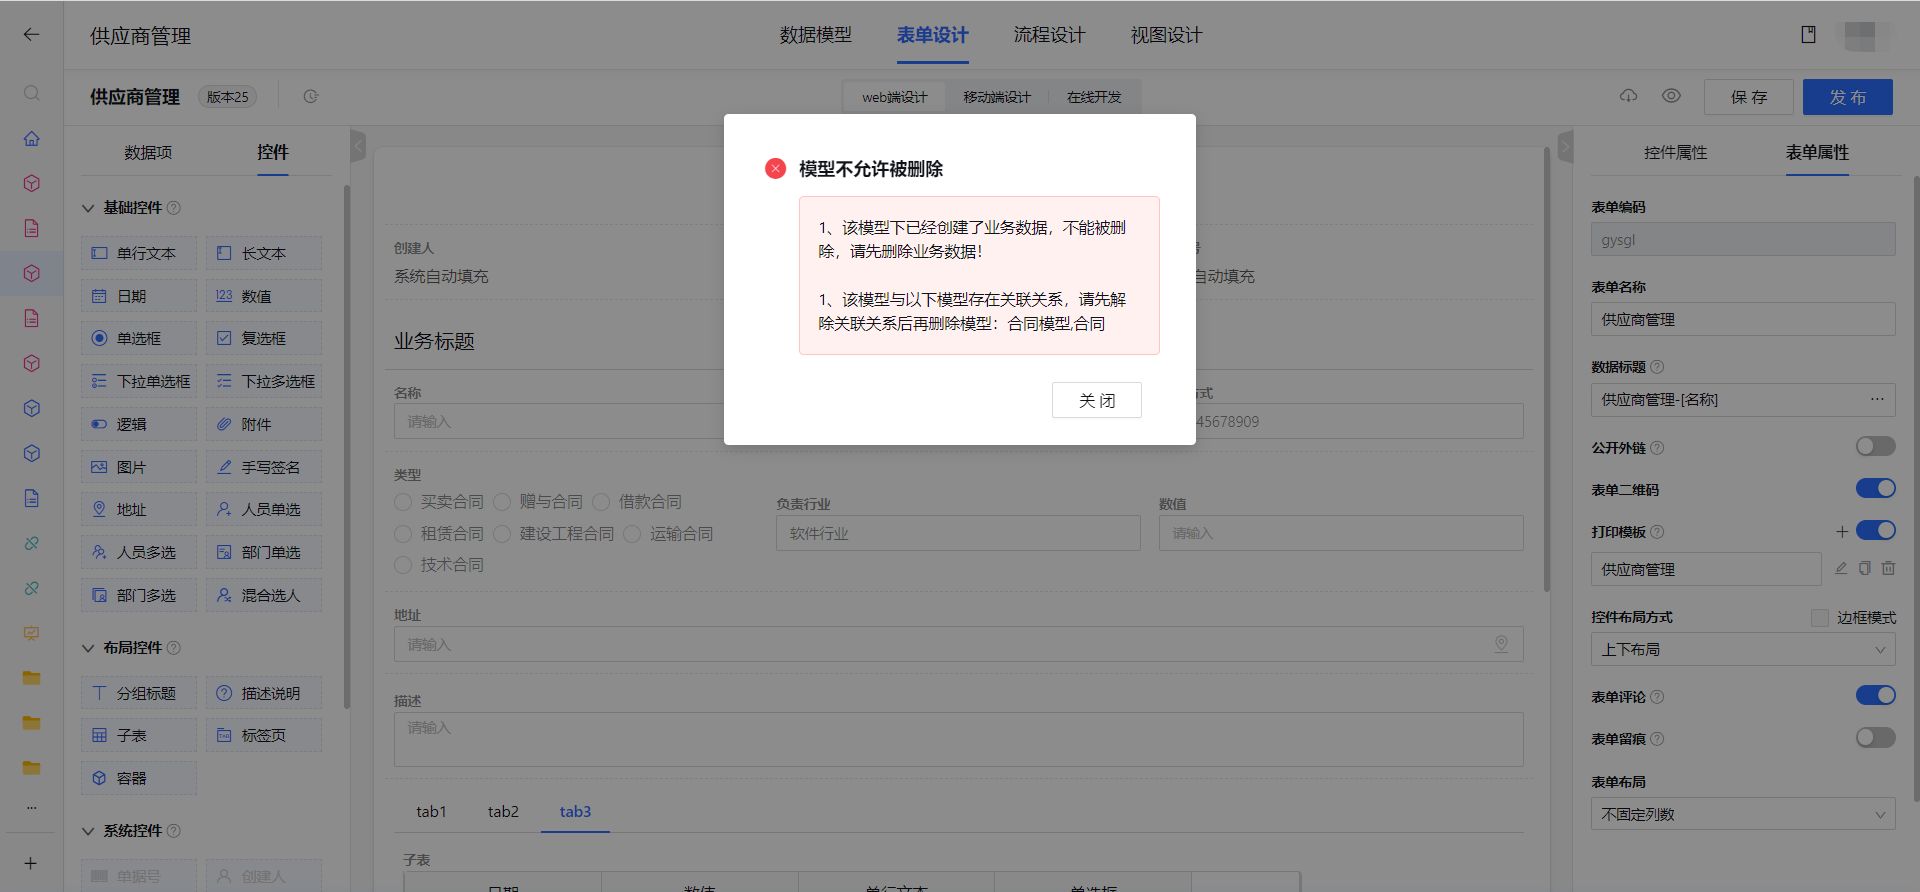Click the 保存 button
This screenshot has height=892, width=1920.
tap(1748, 97)
